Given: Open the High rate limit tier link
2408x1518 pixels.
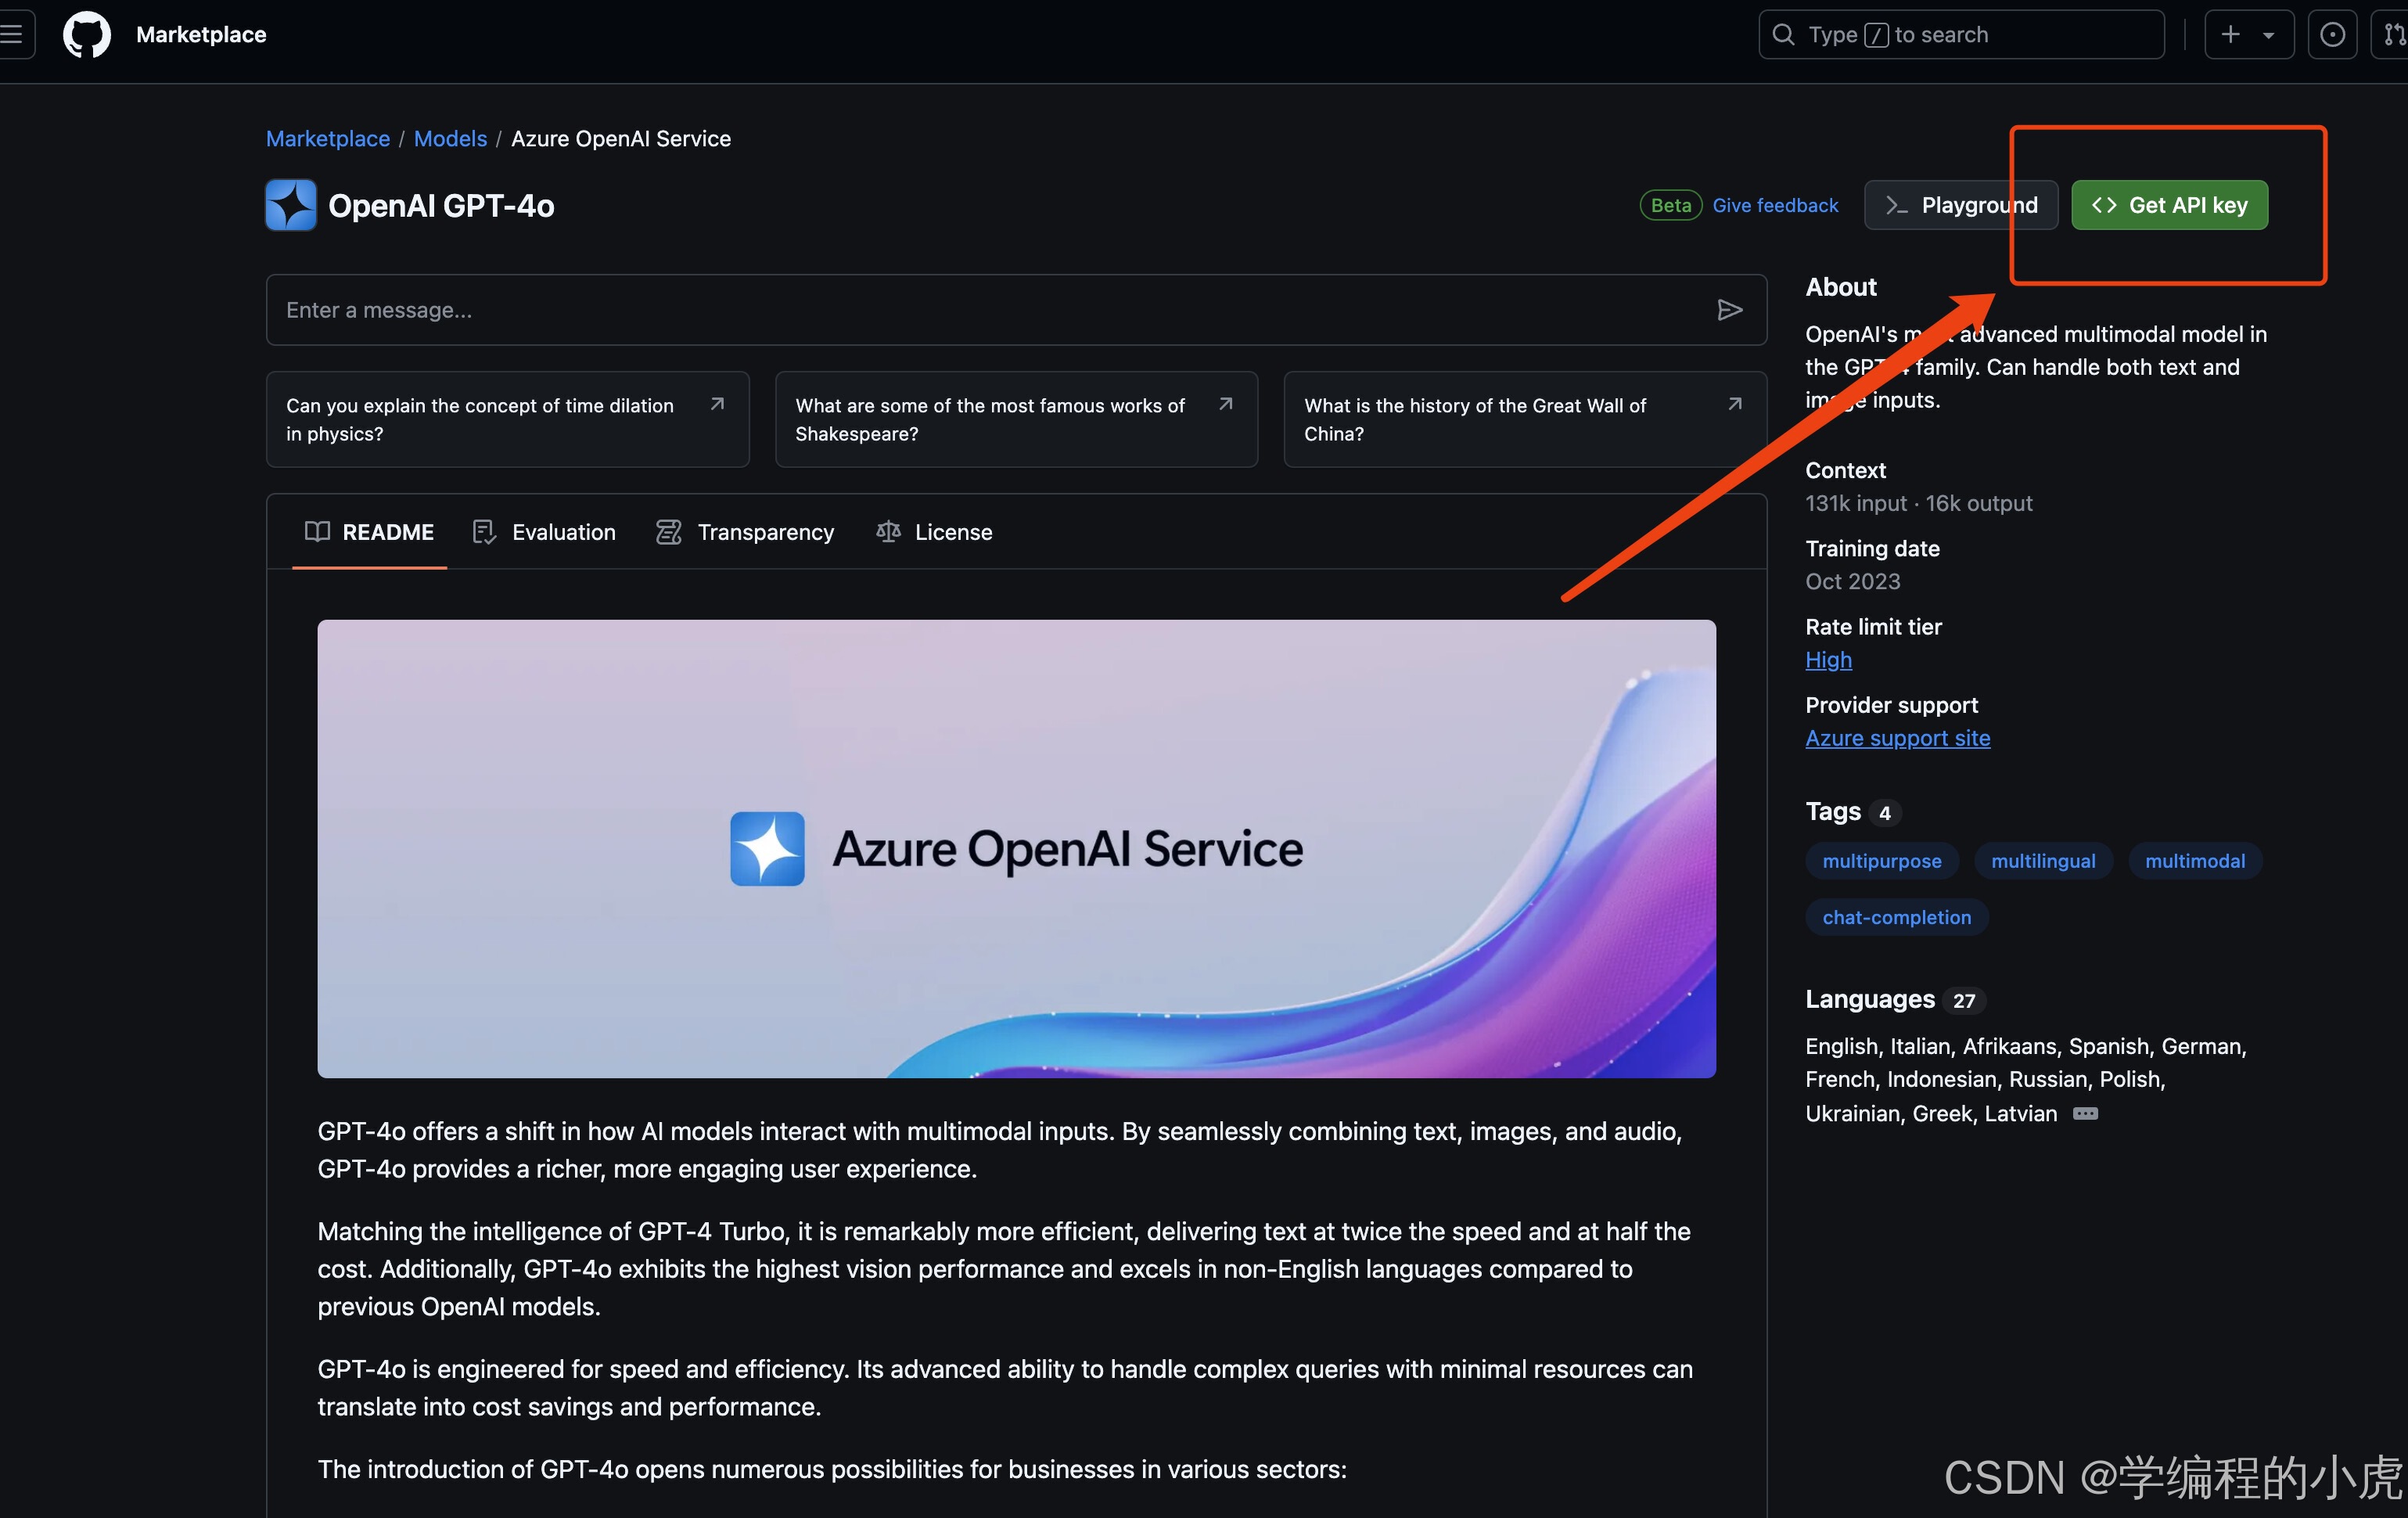Looking at the screenshot, I should pos(1828,660).
